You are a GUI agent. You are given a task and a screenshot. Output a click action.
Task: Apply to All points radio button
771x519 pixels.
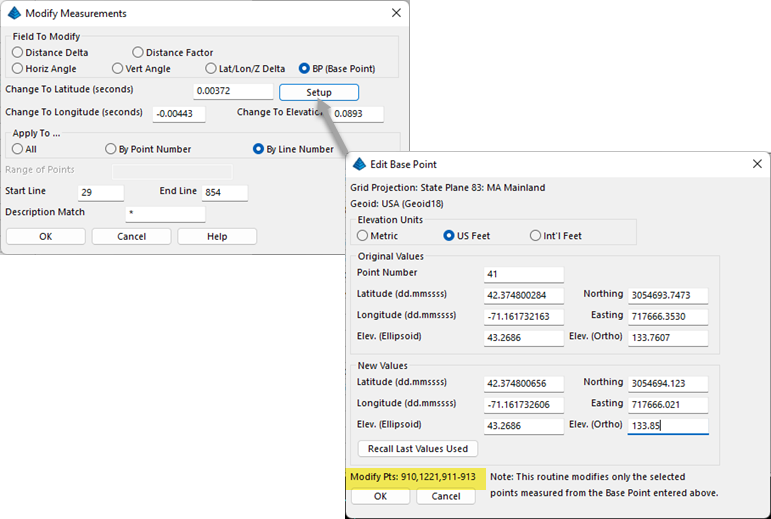point(18,149)
